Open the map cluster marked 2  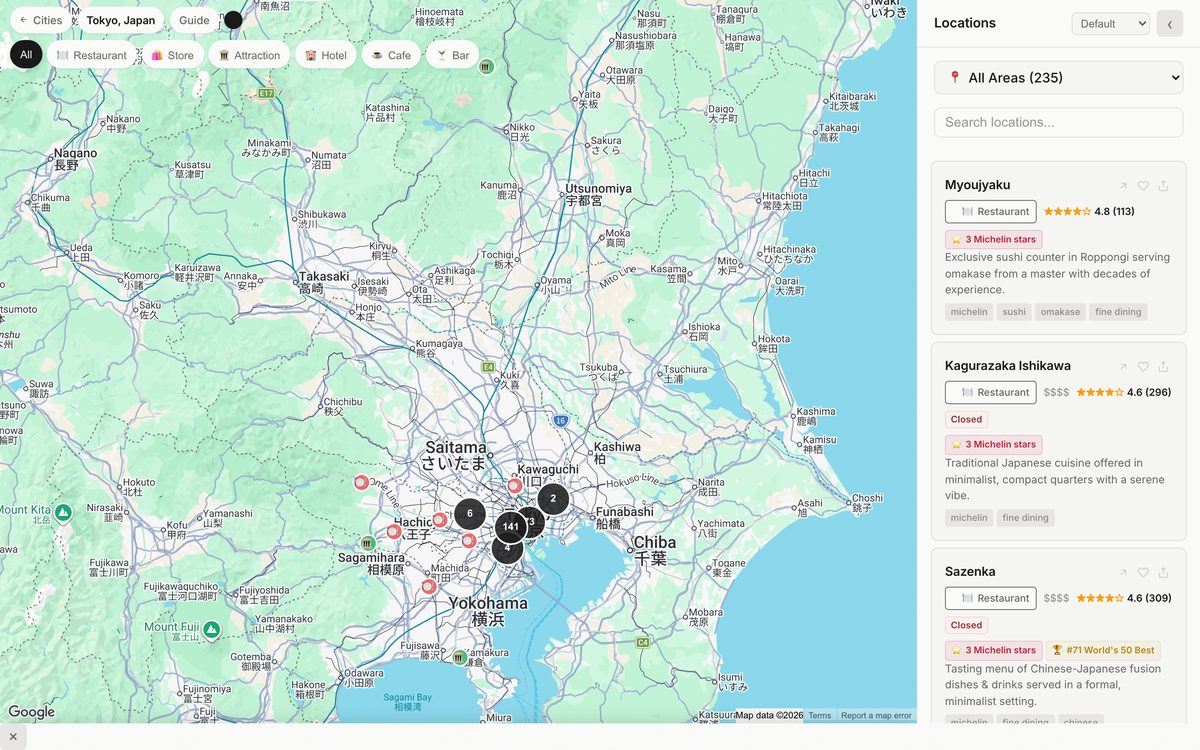[x=553, y=498]
